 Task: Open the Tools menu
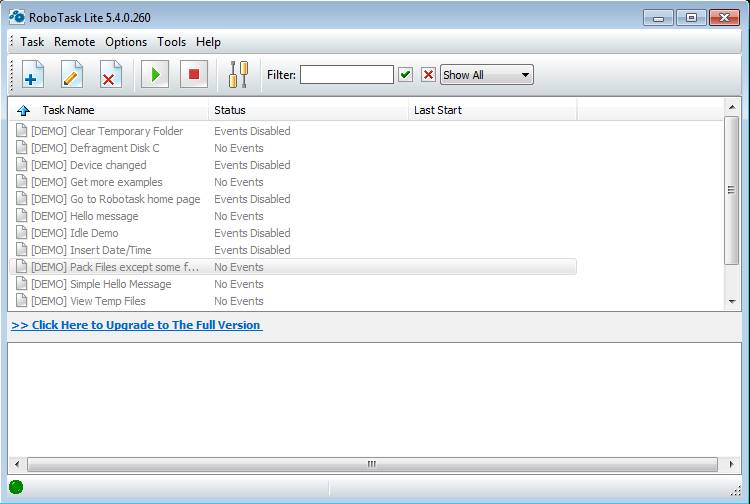click(171, 42)
